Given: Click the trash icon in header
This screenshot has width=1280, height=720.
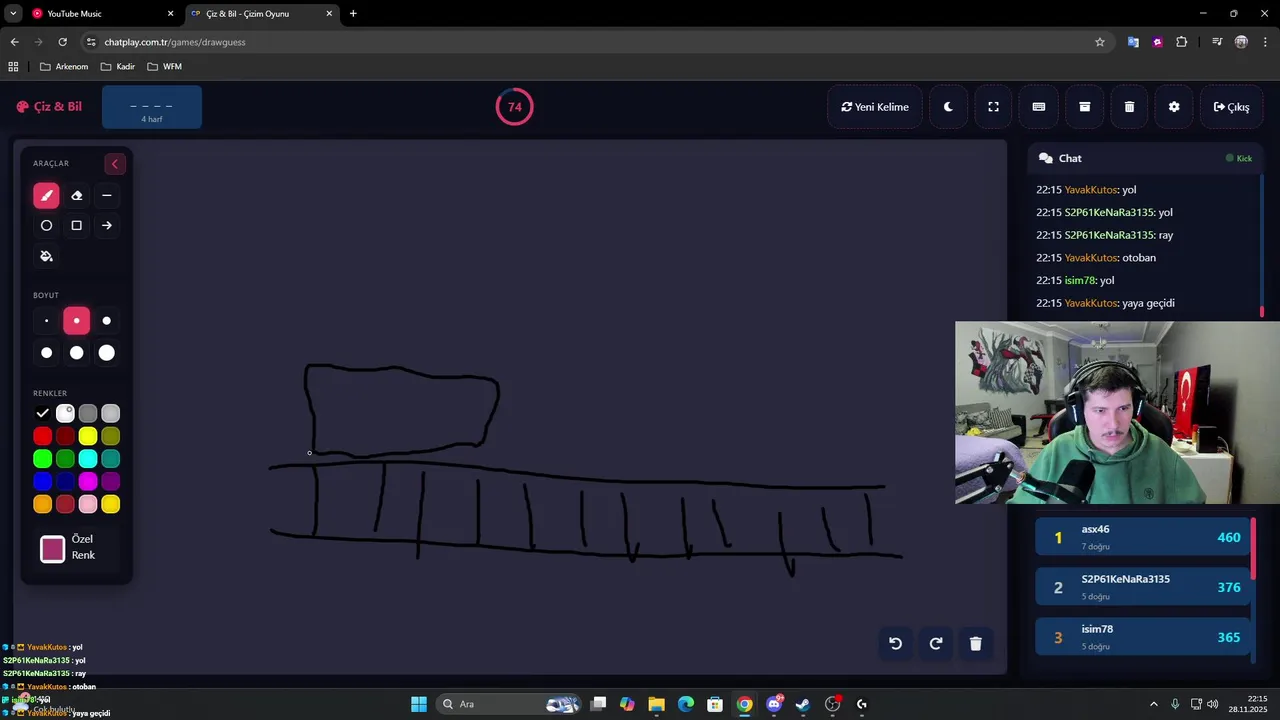Looking at the screenshot, I should point(1129,107).
